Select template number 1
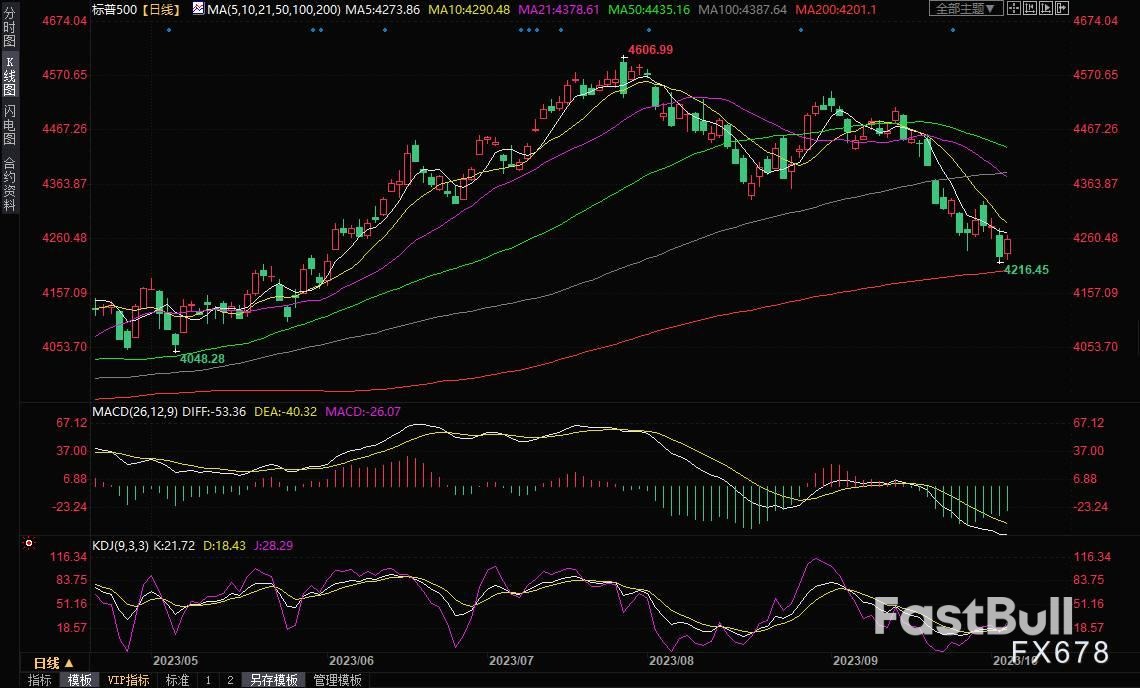1140x688 pixels. [x=208, y=680]
